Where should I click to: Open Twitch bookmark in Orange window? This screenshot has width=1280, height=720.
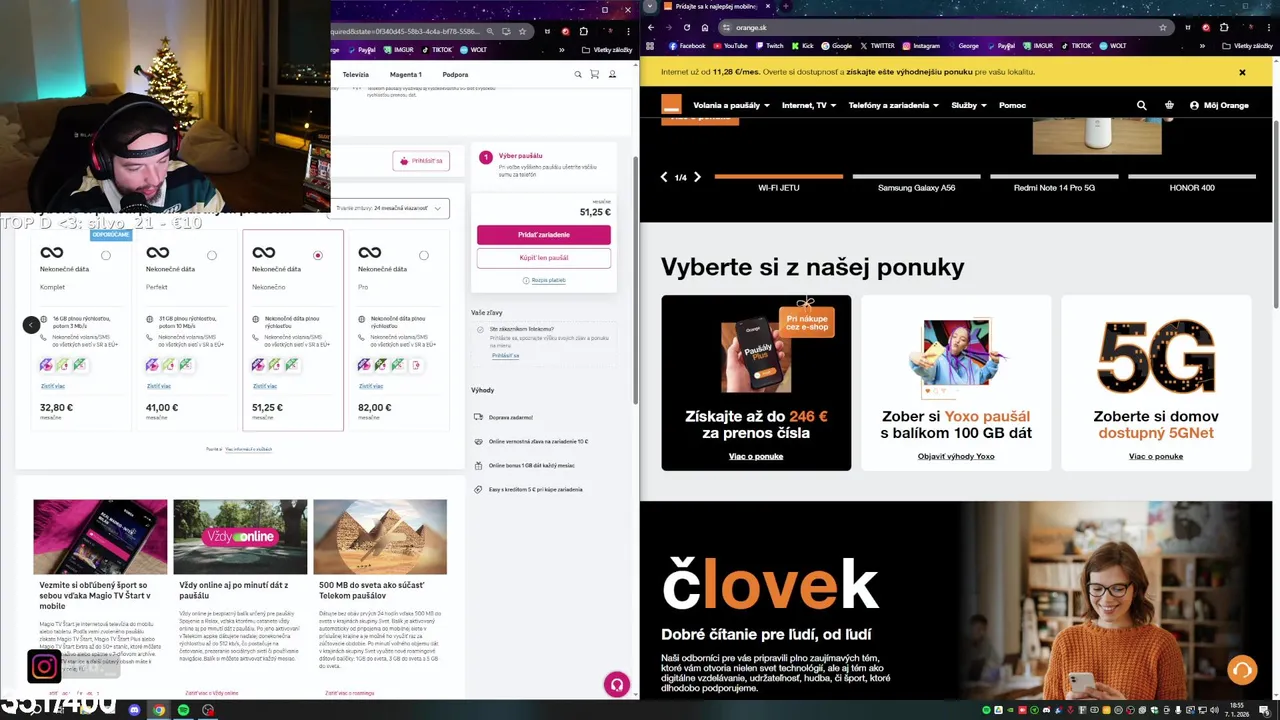coord(769,46)
